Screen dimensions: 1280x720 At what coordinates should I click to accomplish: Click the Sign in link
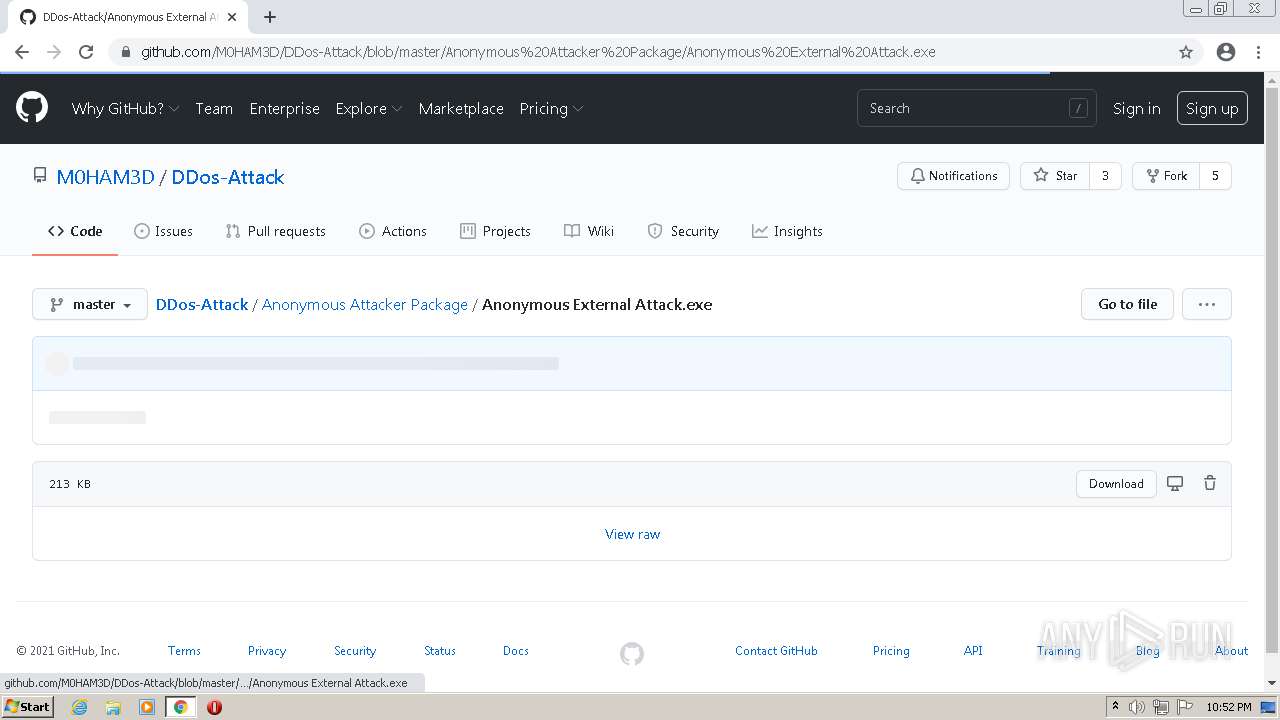point(1137,108)
